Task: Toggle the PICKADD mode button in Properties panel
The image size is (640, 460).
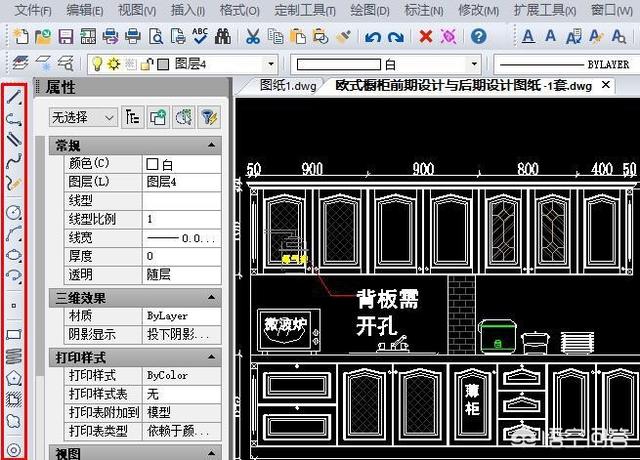Action: click(x=158, y=118)
